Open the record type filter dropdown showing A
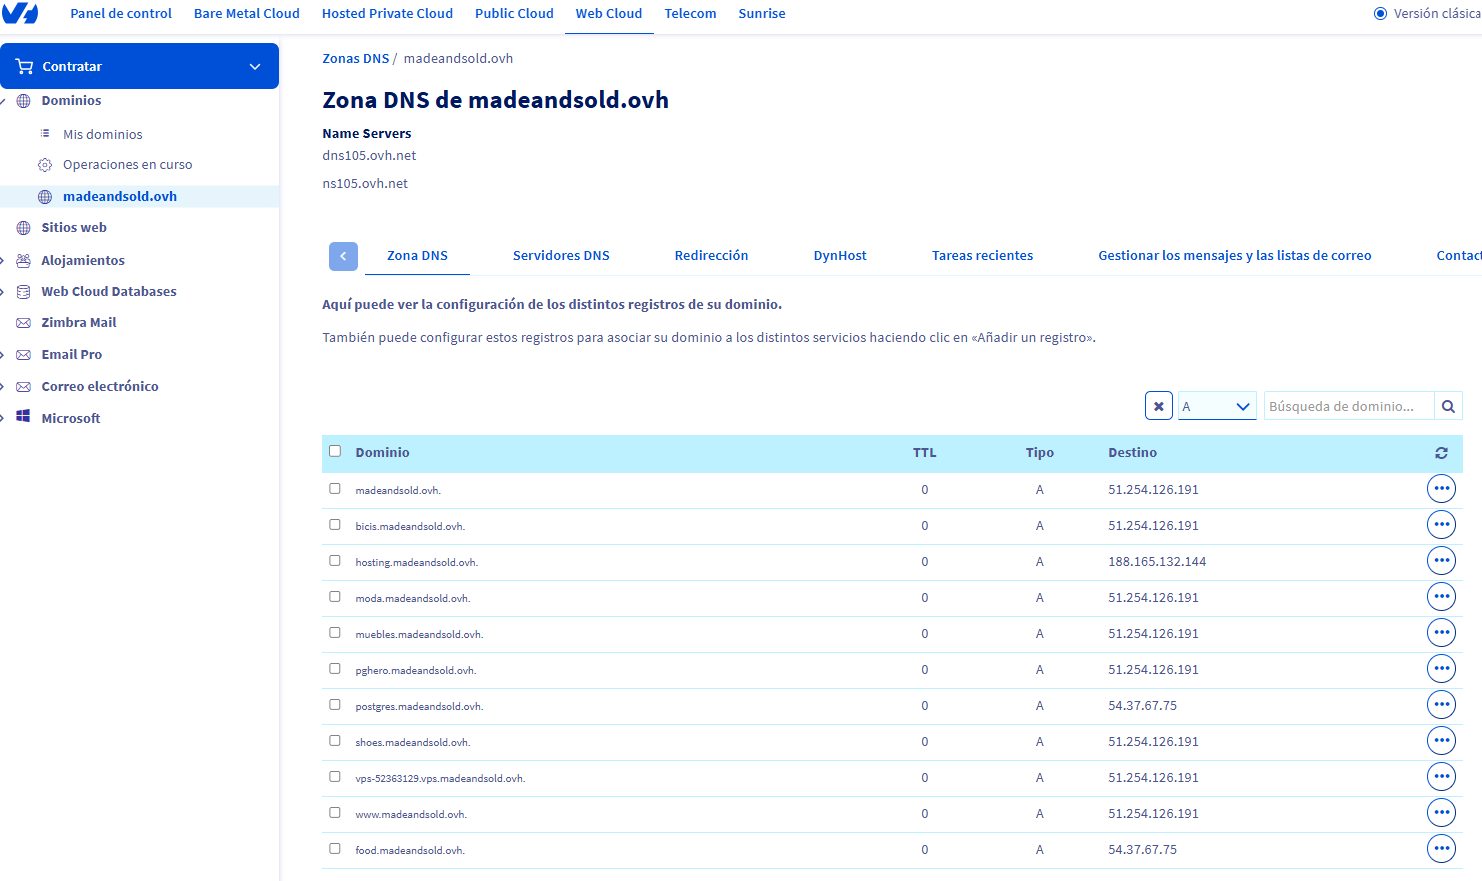 pos(1217,406)
